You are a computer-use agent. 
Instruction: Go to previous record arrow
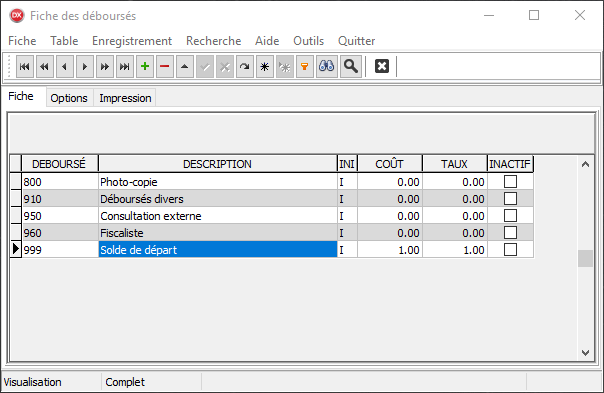(x=65, y=67)
